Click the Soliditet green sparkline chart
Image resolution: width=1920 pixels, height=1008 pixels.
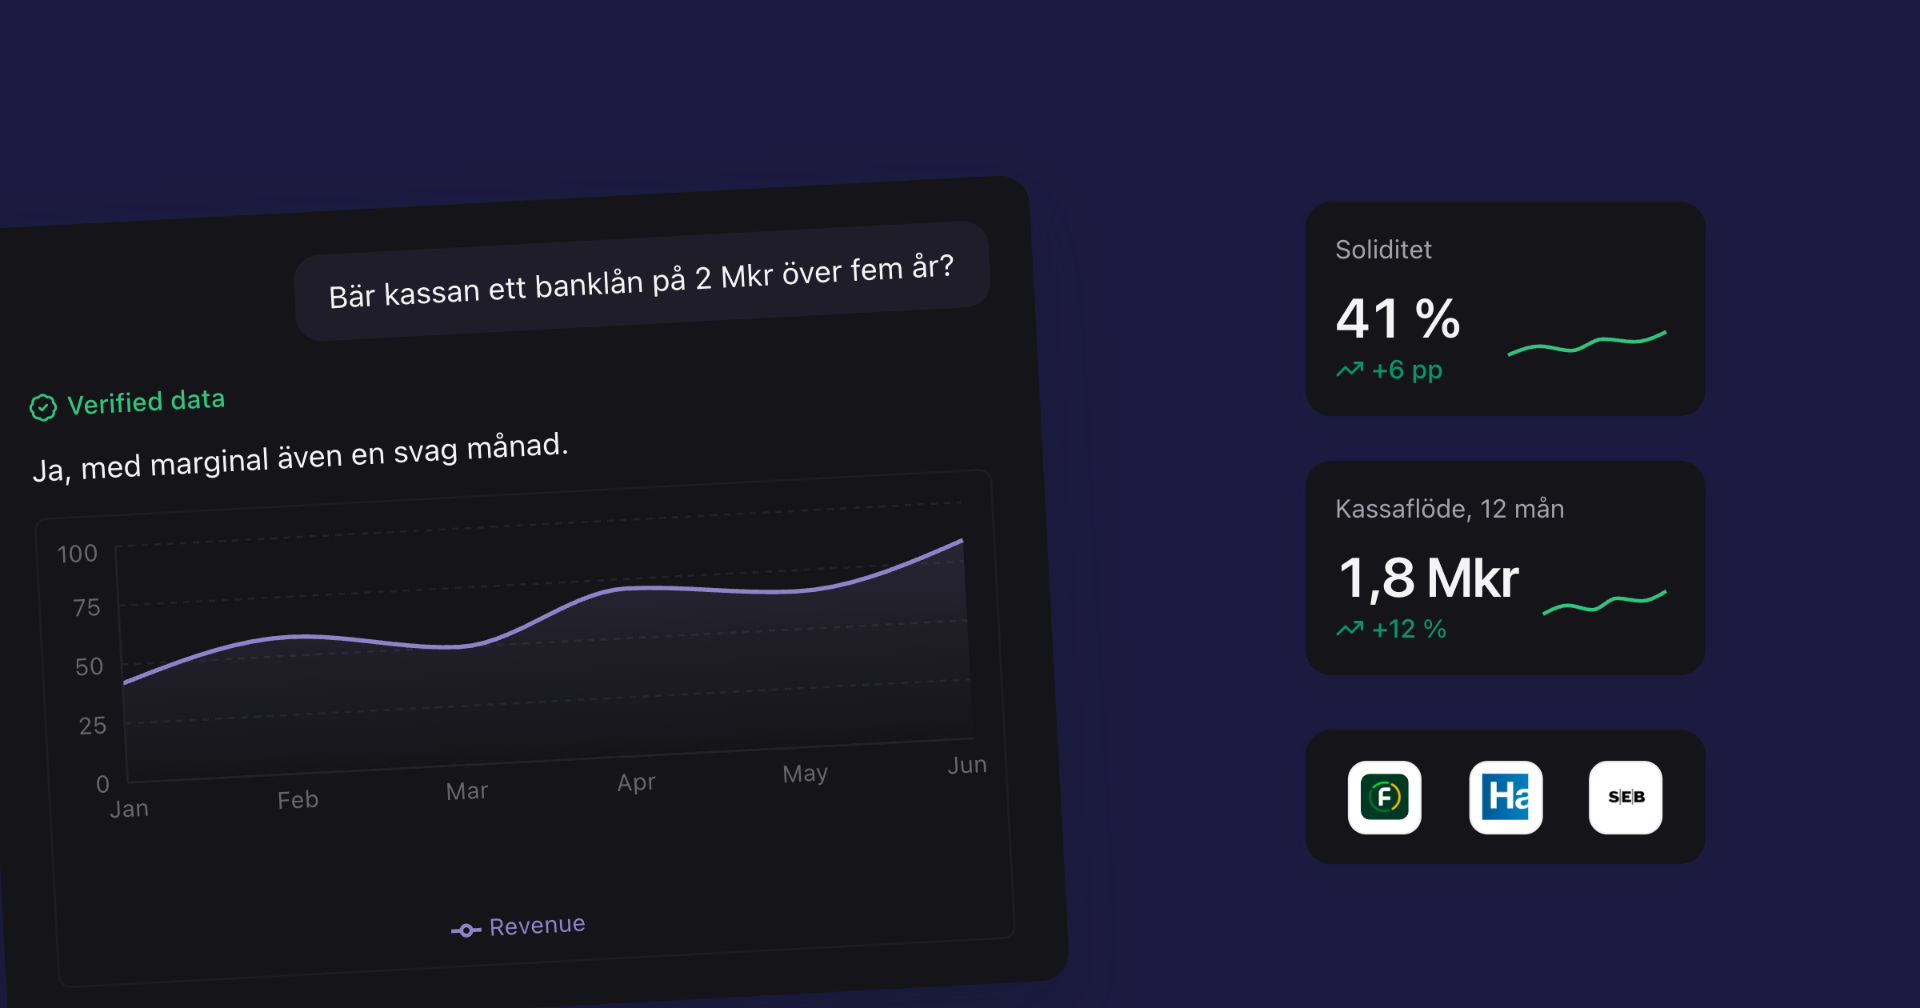click(1587, 343)
